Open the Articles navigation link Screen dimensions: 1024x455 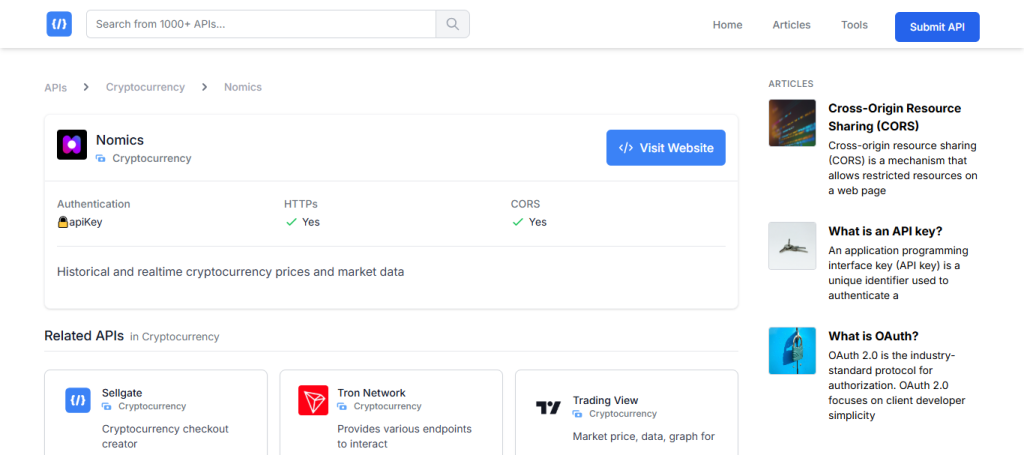click(x=792, y=25)
